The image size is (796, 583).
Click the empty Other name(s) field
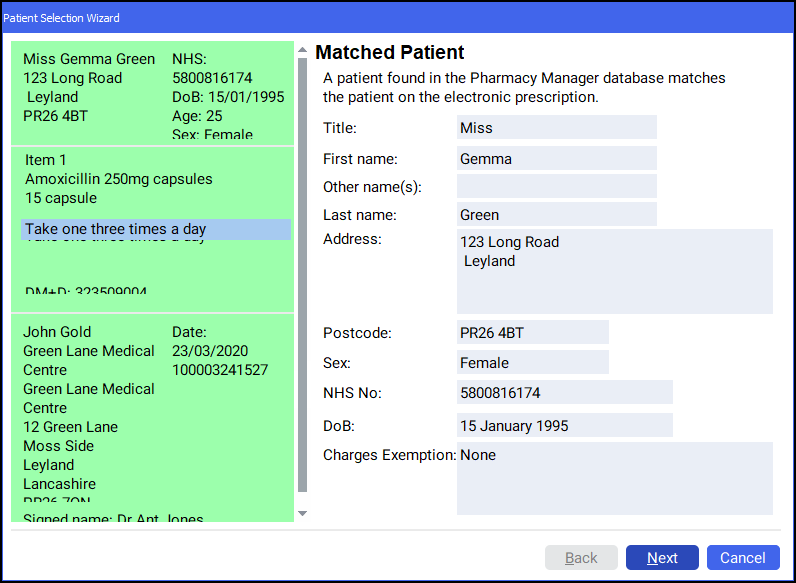(x=556, y=187)
